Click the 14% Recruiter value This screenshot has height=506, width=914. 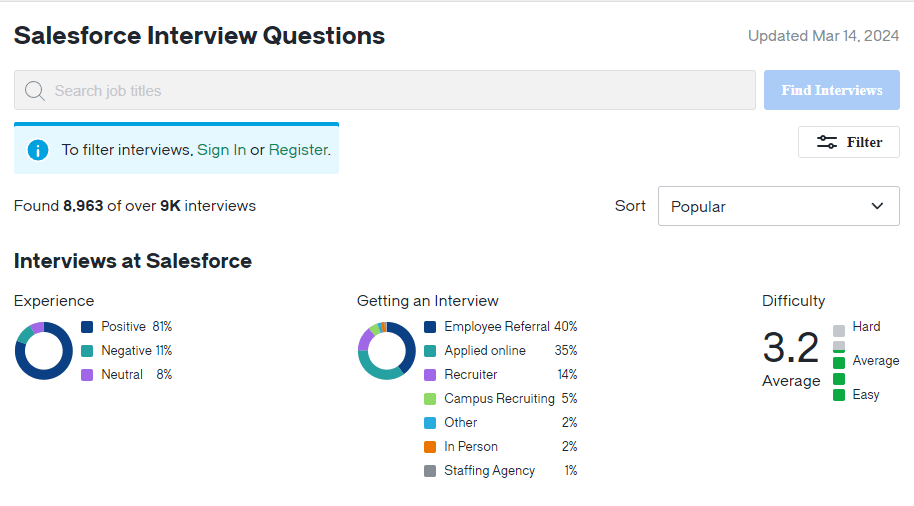pos(567,374)
